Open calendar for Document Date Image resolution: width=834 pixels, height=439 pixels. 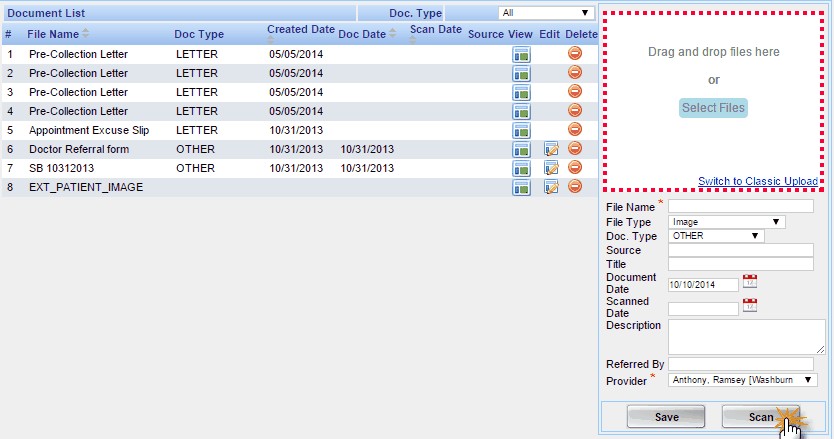point(750,282)
